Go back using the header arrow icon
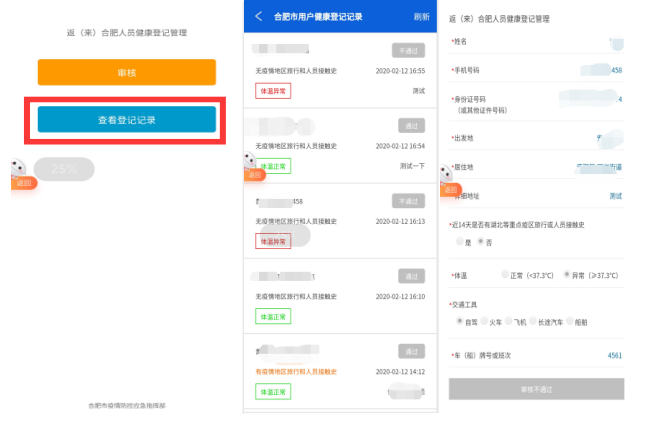This screenshot has width=657, height=421. tap(258, 16)
